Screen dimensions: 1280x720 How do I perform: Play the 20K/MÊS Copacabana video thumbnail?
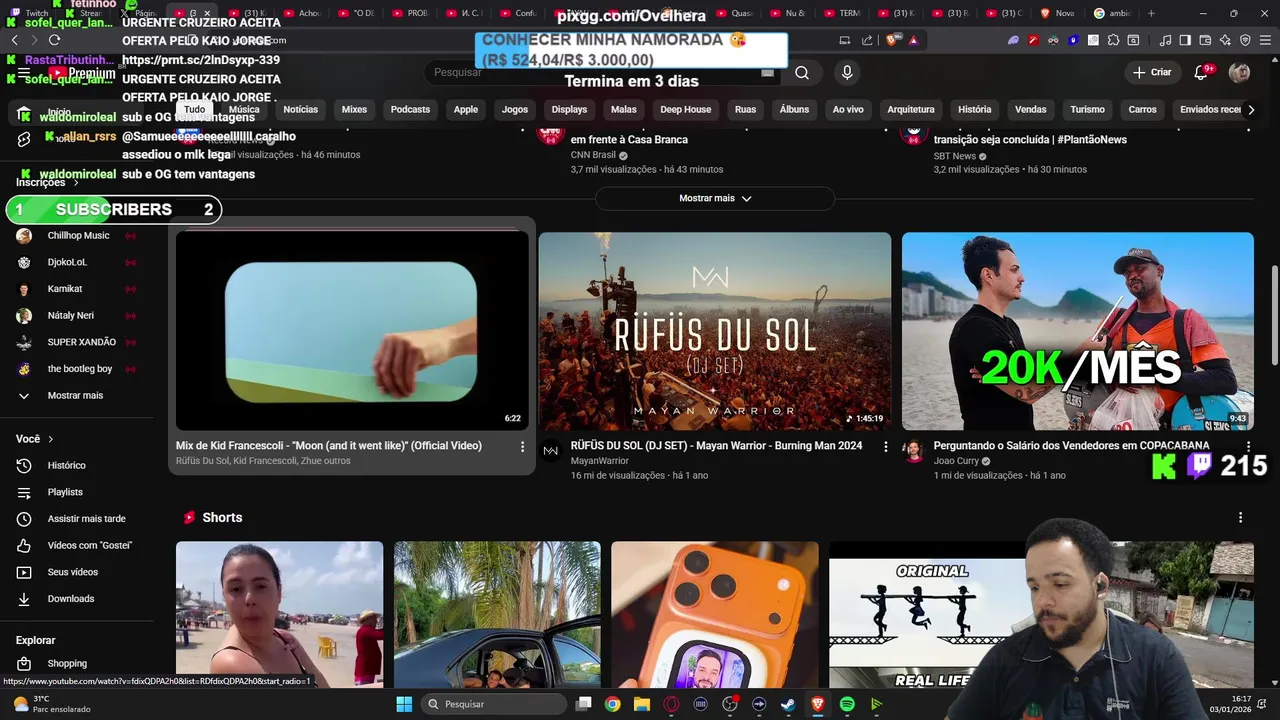coord(1078,331)
